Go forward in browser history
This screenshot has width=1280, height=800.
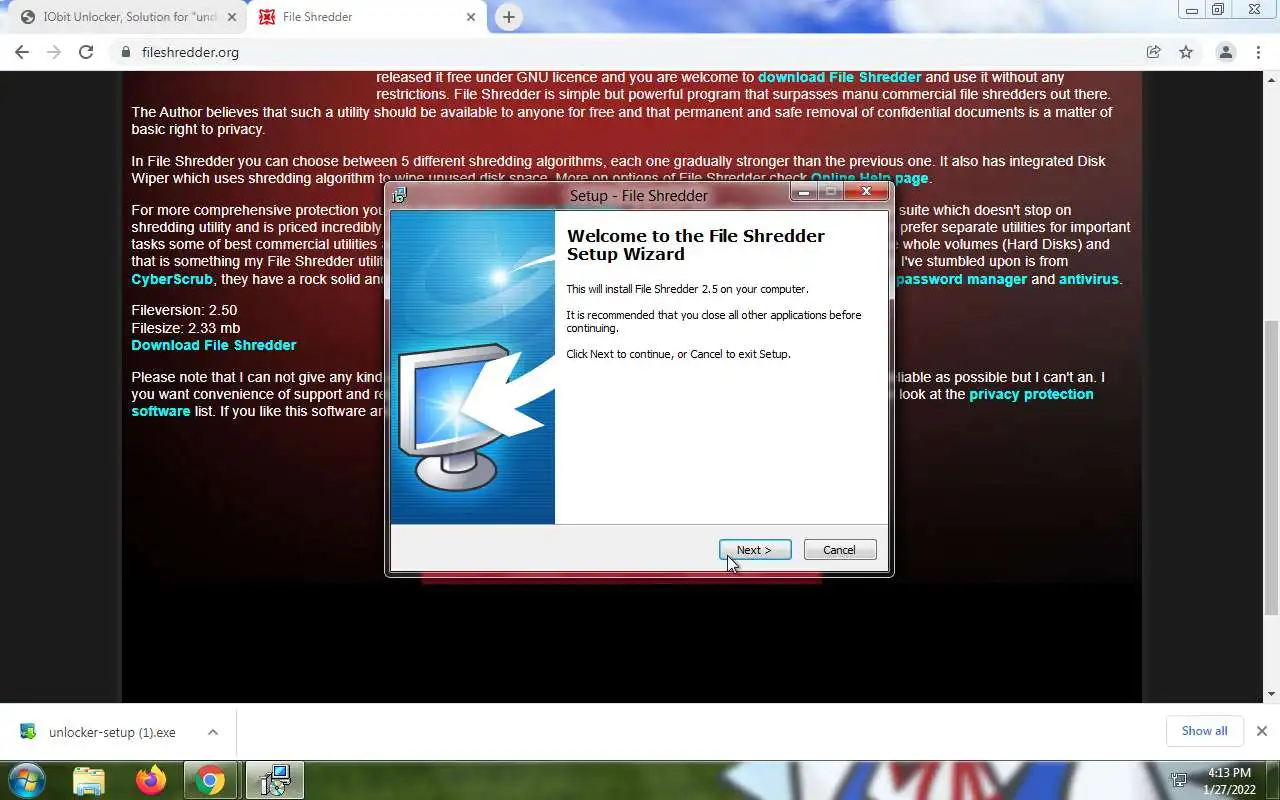(x=54, y=52)
